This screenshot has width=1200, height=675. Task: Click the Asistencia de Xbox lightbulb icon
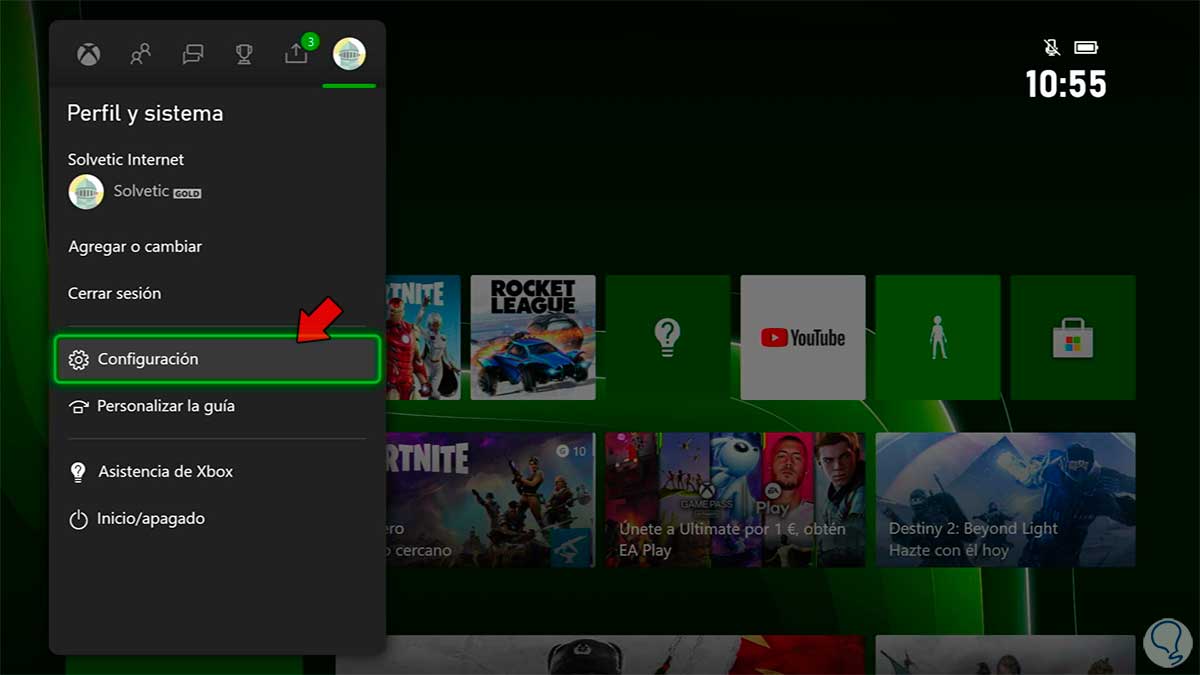[x=78, y=472]
